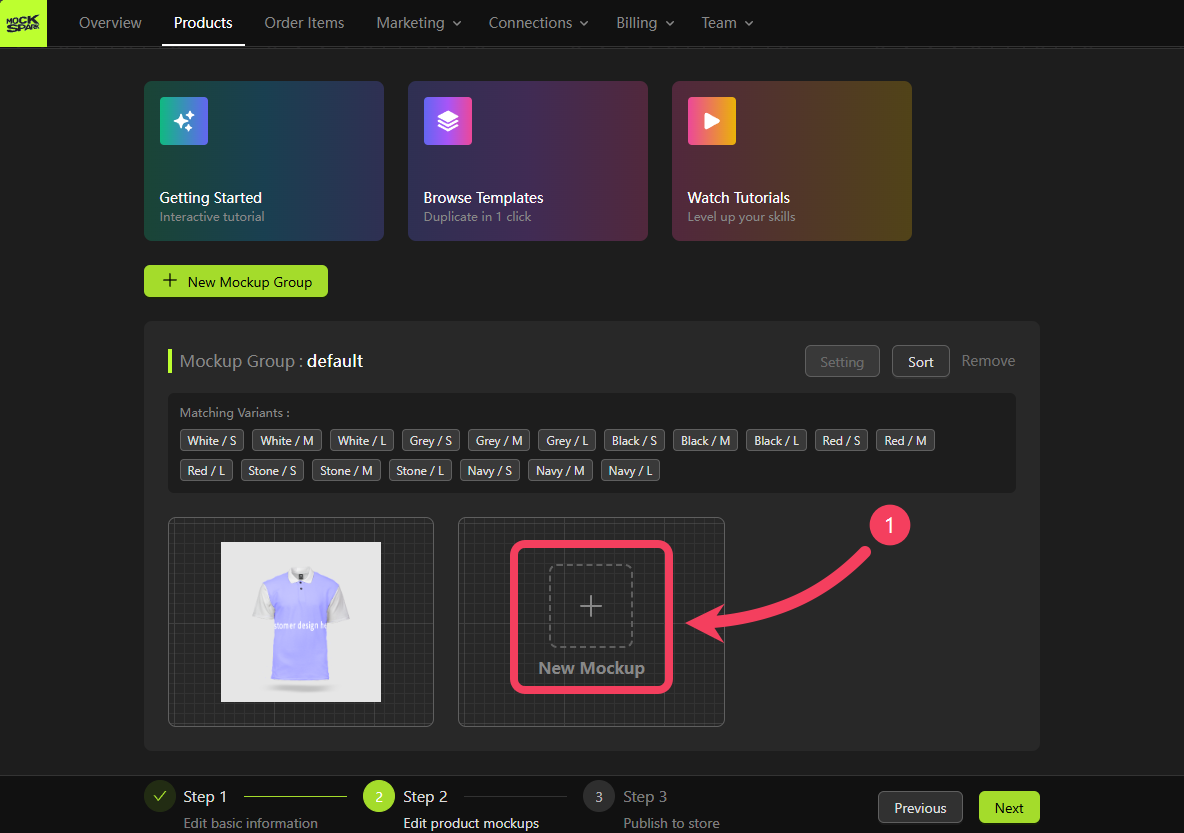Click the plus icon in New Mockup Group button
Screen dimensions: 1184x833
(170, 281)
